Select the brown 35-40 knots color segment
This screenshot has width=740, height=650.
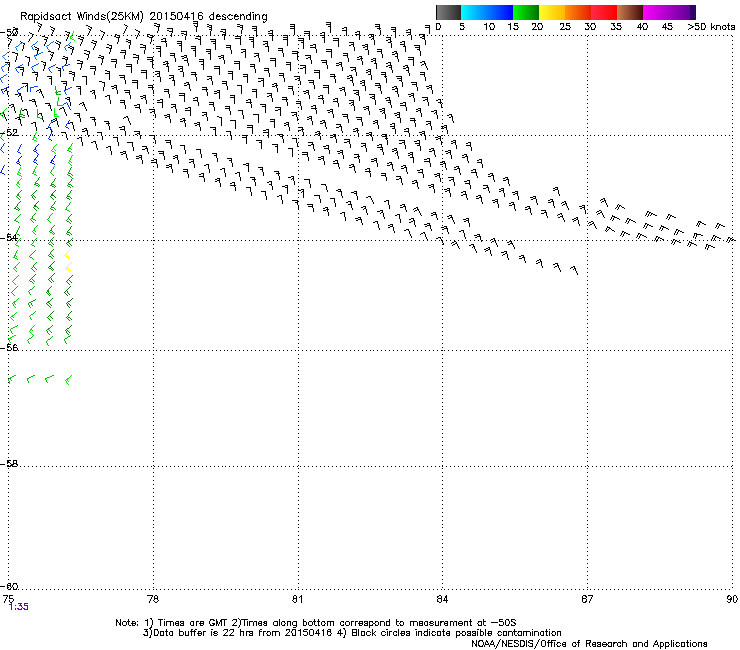(630, 12)
